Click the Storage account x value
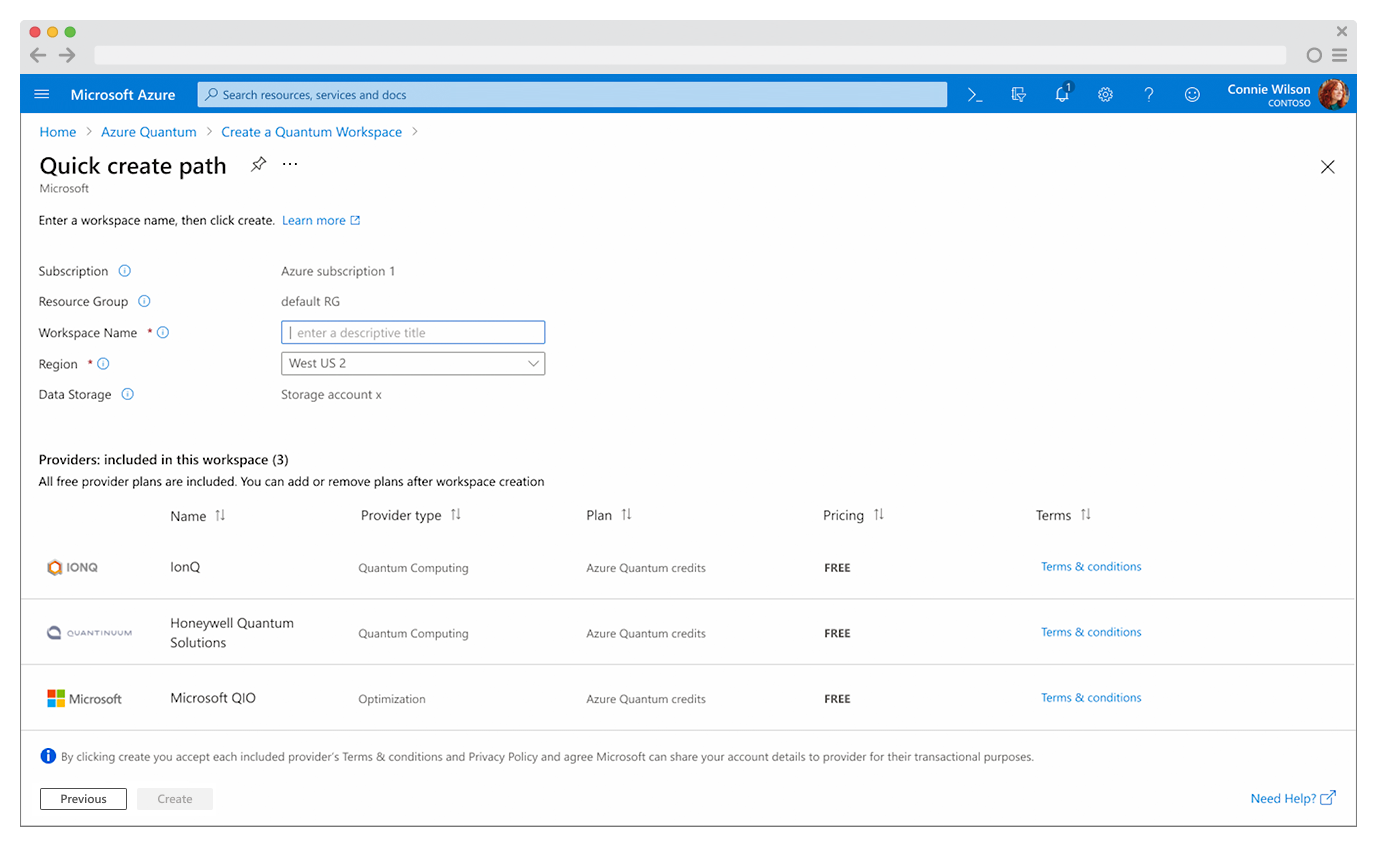This screenshot has width=1377, height=847. (331, 394)
